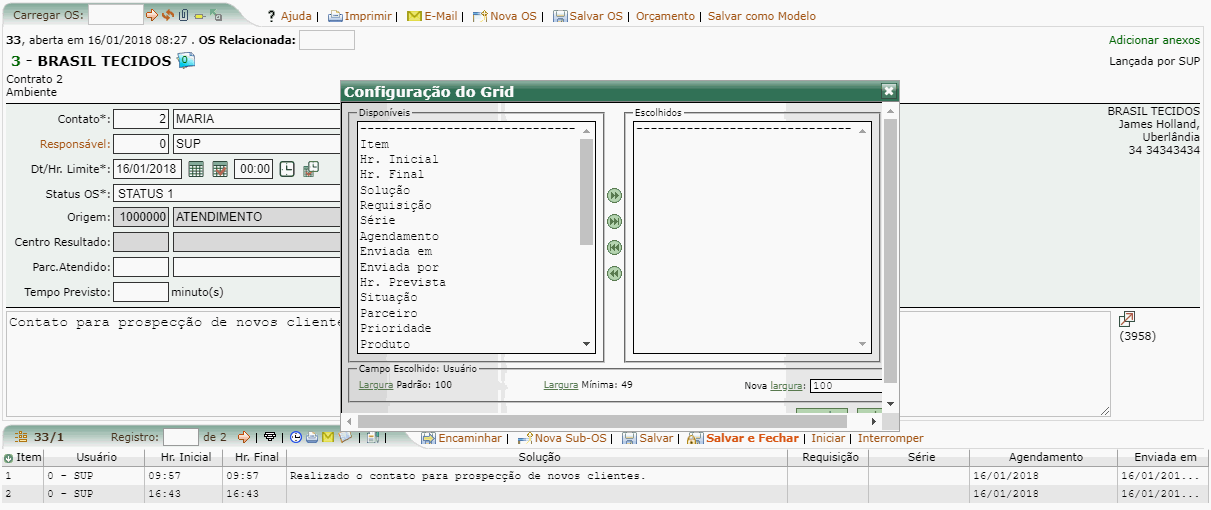Click the expand icon beside the description box

click(x=1126, y=319)
